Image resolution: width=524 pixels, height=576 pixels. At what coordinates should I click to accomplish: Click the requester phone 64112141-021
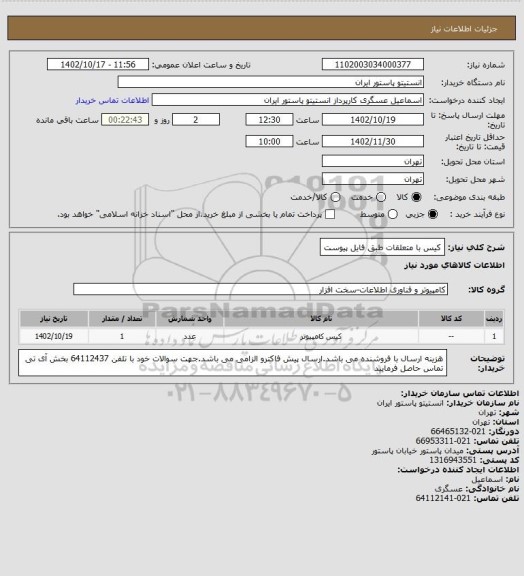[443, 498]
